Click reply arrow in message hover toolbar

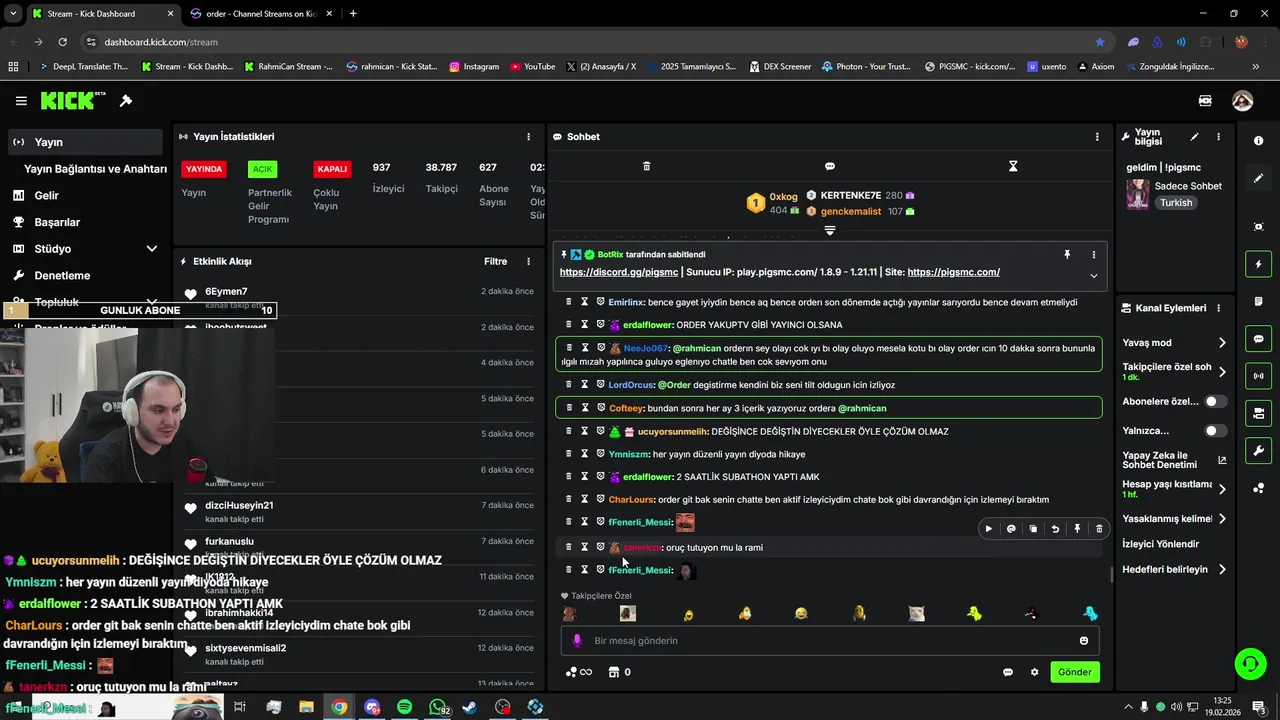pyautogui.click(x=1055, y=529)
